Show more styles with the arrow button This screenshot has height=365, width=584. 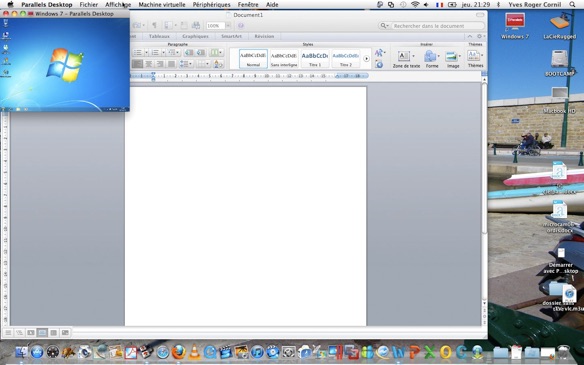[366, 58]
